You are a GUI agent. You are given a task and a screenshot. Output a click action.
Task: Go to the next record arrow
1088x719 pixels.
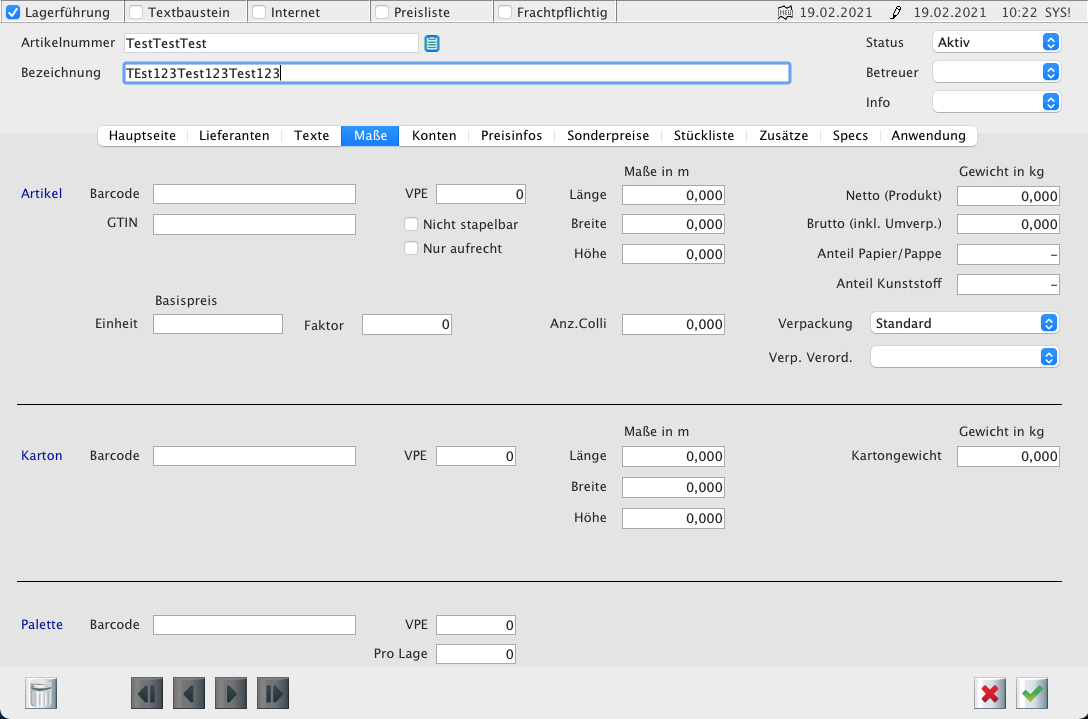click(231, 693)
